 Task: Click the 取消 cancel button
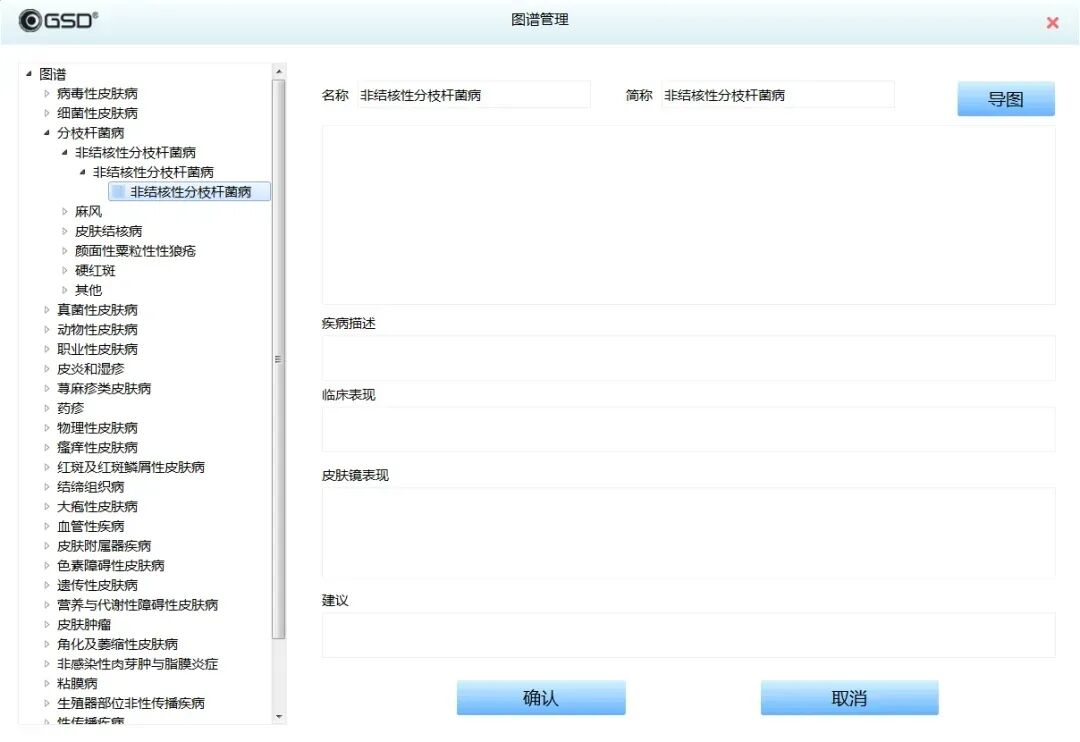(x=849, y=697)
